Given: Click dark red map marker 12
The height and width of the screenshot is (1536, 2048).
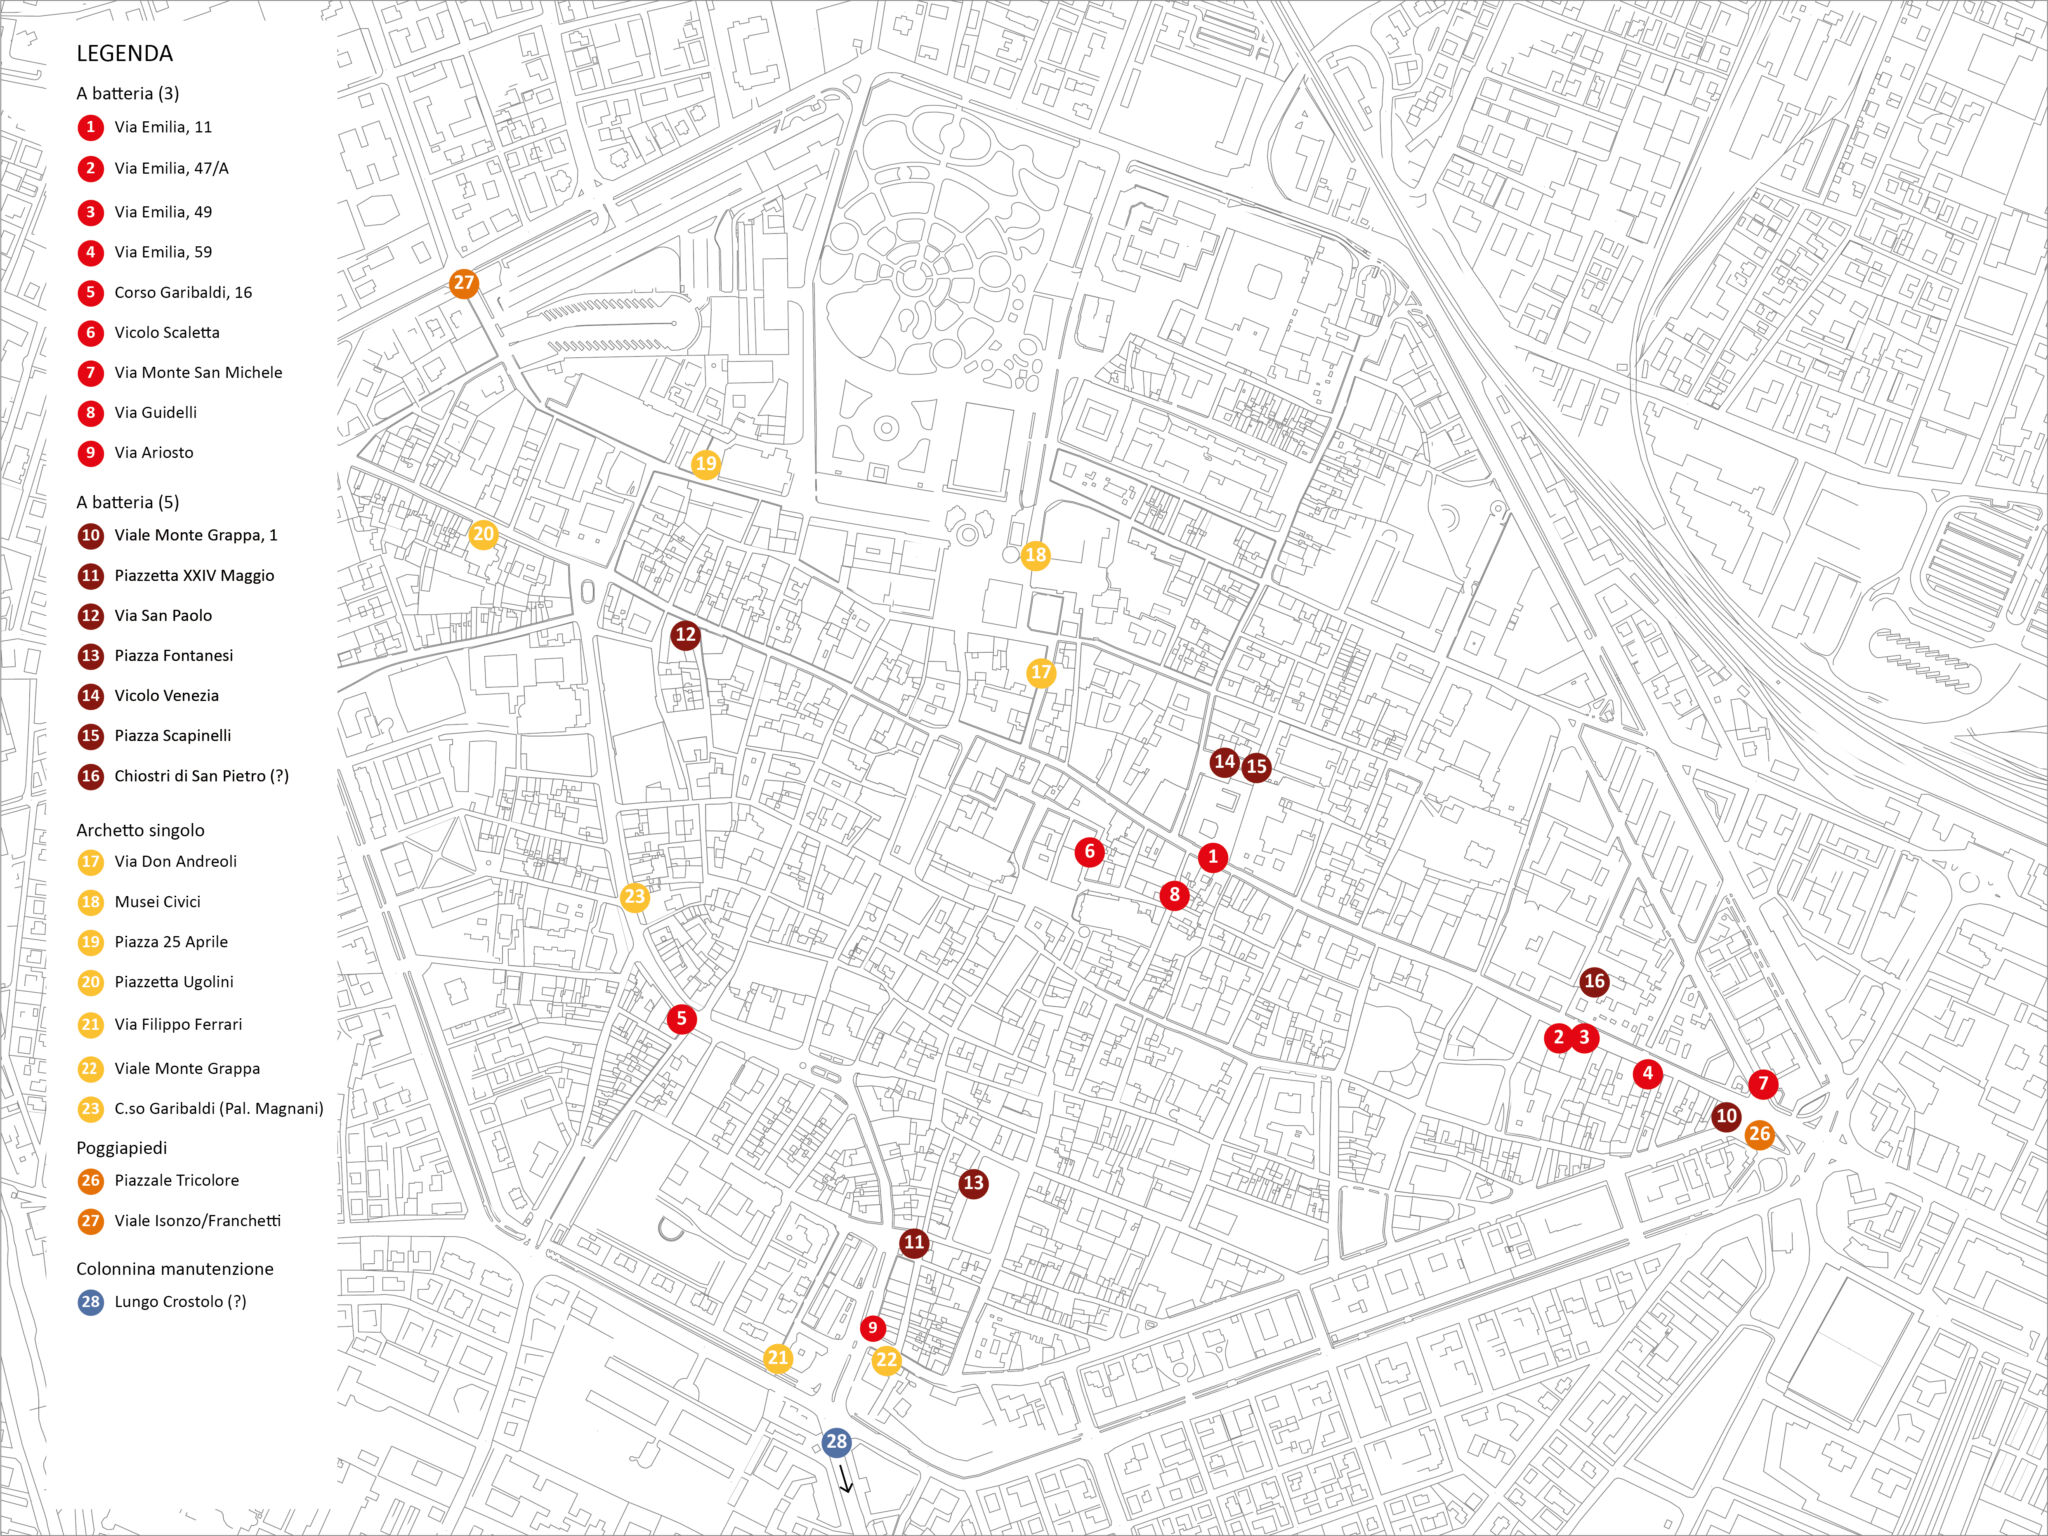Looking at the screenshot, I should pyautogui.click(x=685, y=634).
